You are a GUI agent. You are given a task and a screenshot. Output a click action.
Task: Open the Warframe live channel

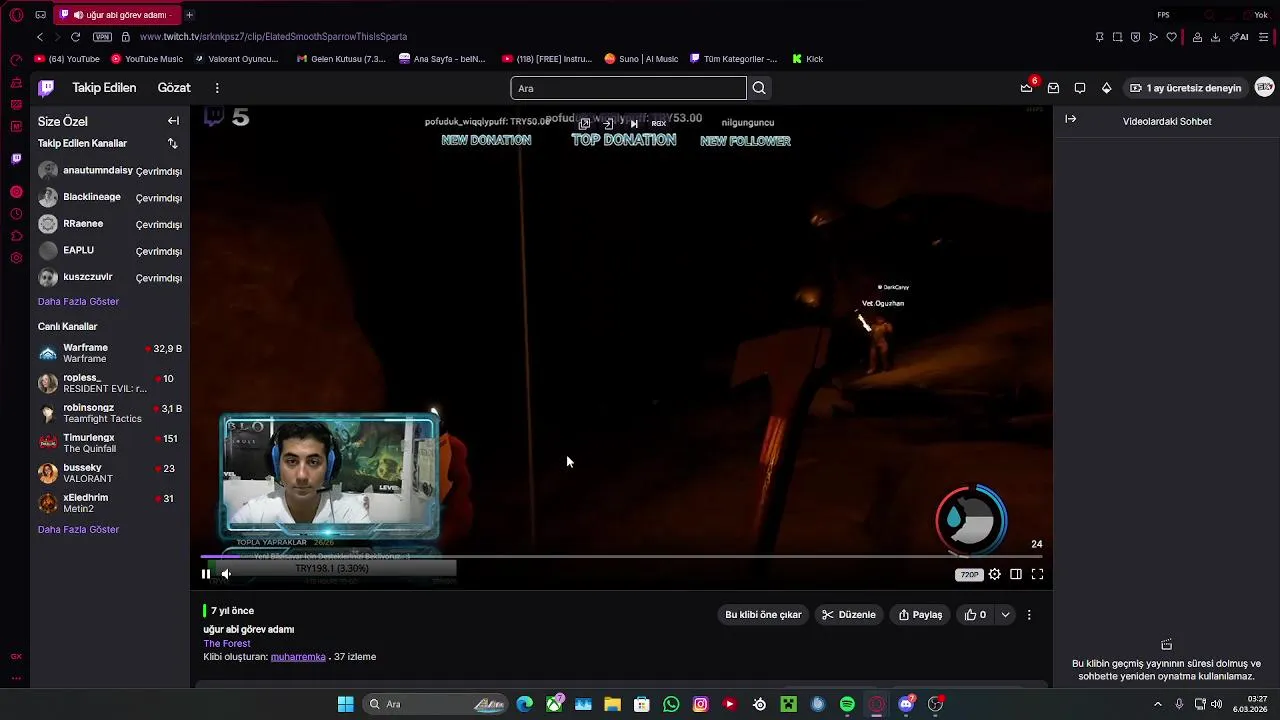(110, 353)
